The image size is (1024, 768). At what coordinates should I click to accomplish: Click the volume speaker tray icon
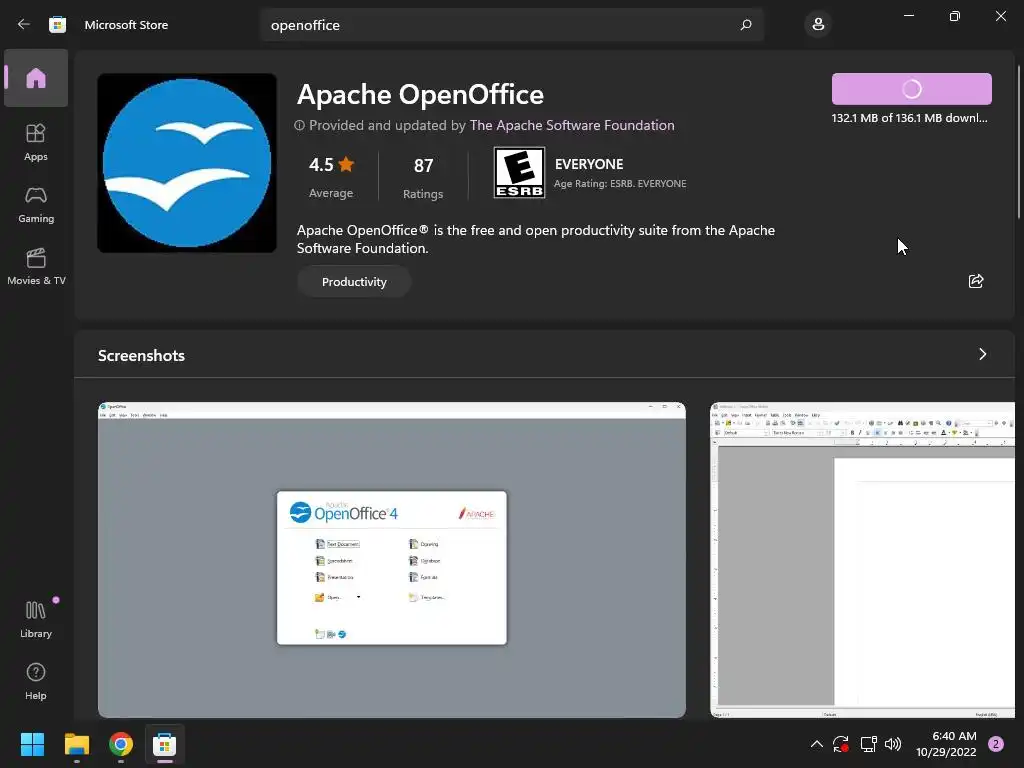(x=893, y=744)
